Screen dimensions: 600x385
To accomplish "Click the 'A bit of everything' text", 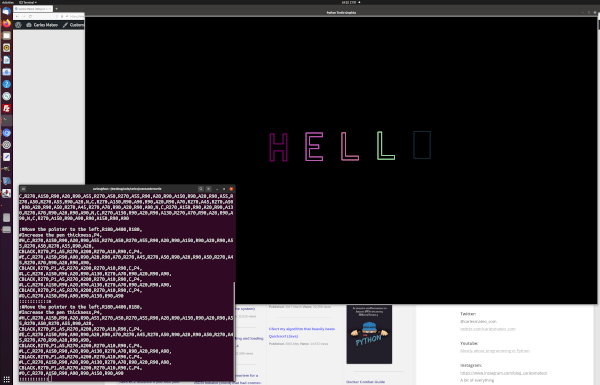I will (x=477, y=380).
